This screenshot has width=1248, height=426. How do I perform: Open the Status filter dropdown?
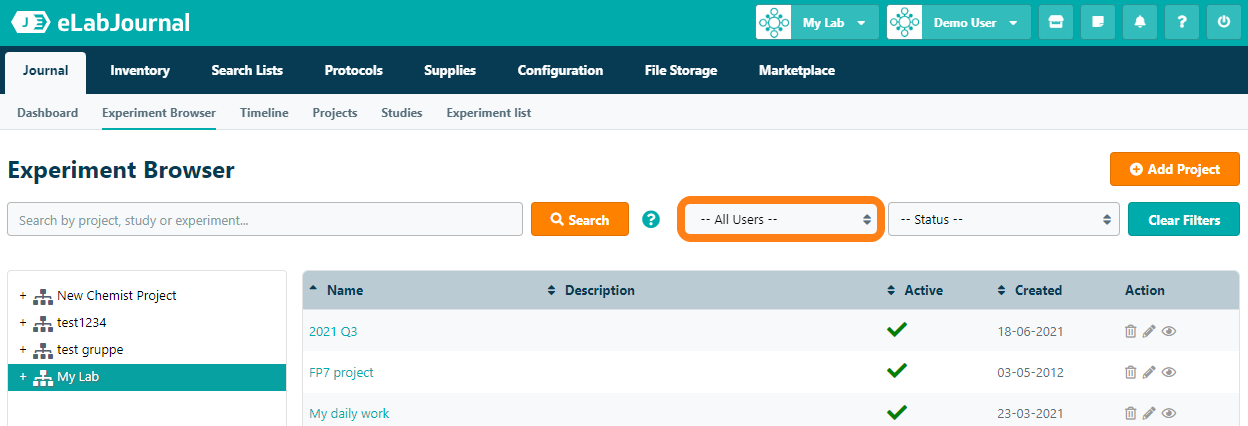(x=1003, y=219)
